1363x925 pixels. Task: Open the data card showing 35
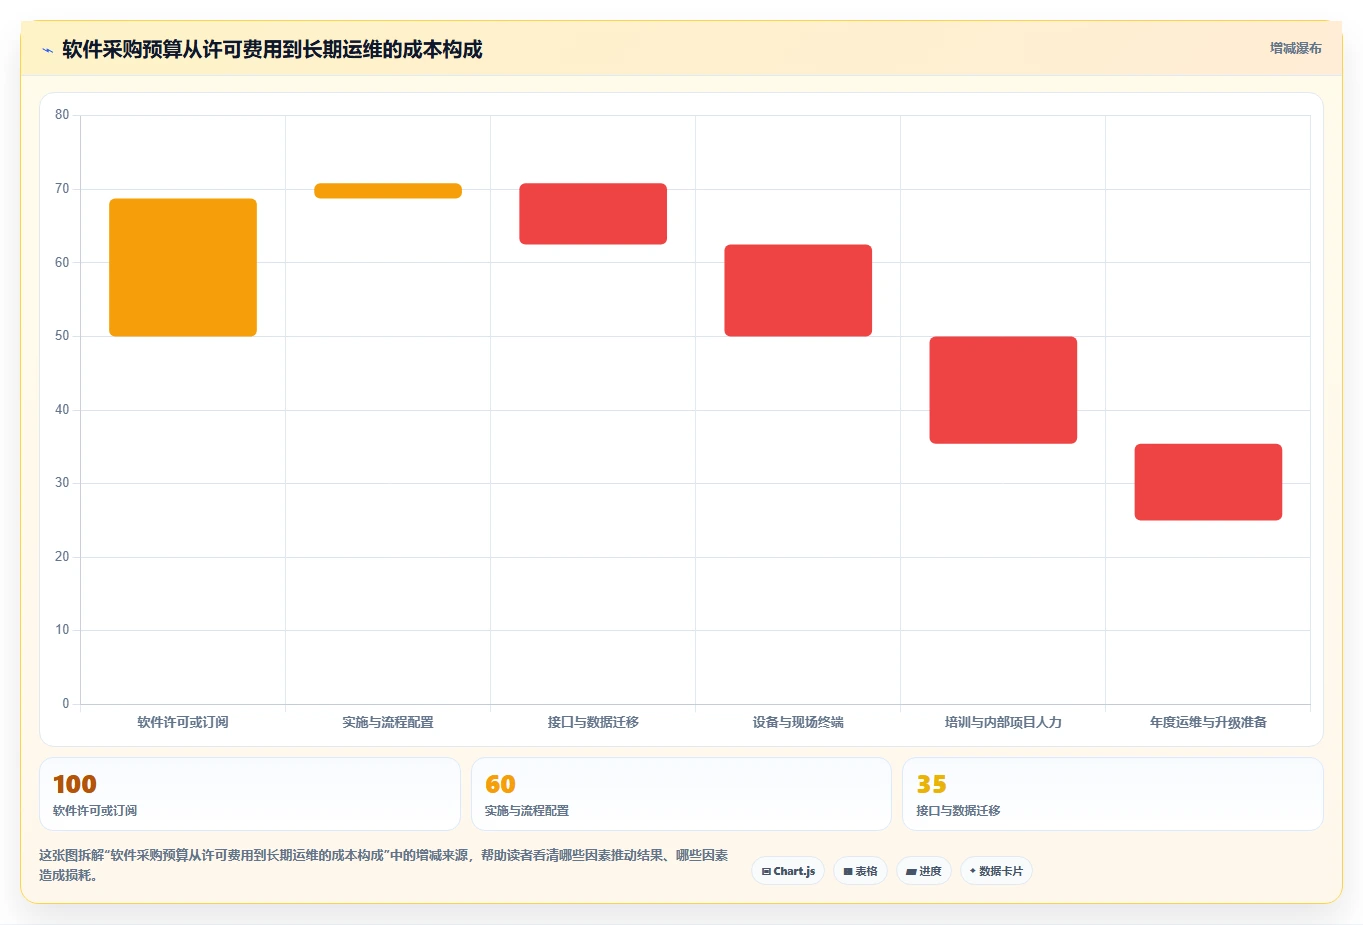pyautogui.click(x=1113, y=794)
